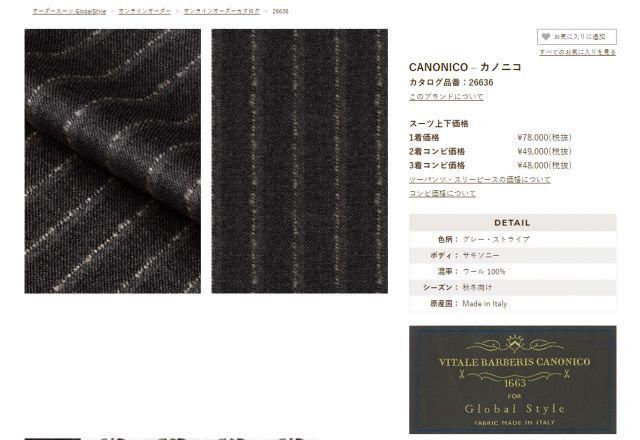This screenshot has width=640, height=440.
Task: Open the two-pants and three-piece pricing link
Action: [480, 180]
